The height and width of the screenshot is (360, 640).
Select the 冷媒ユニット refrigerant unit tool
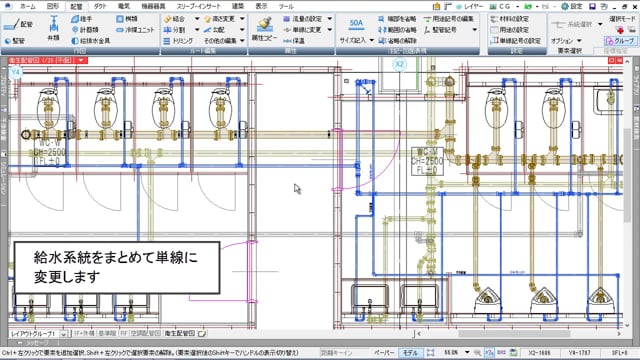point(136,30)
